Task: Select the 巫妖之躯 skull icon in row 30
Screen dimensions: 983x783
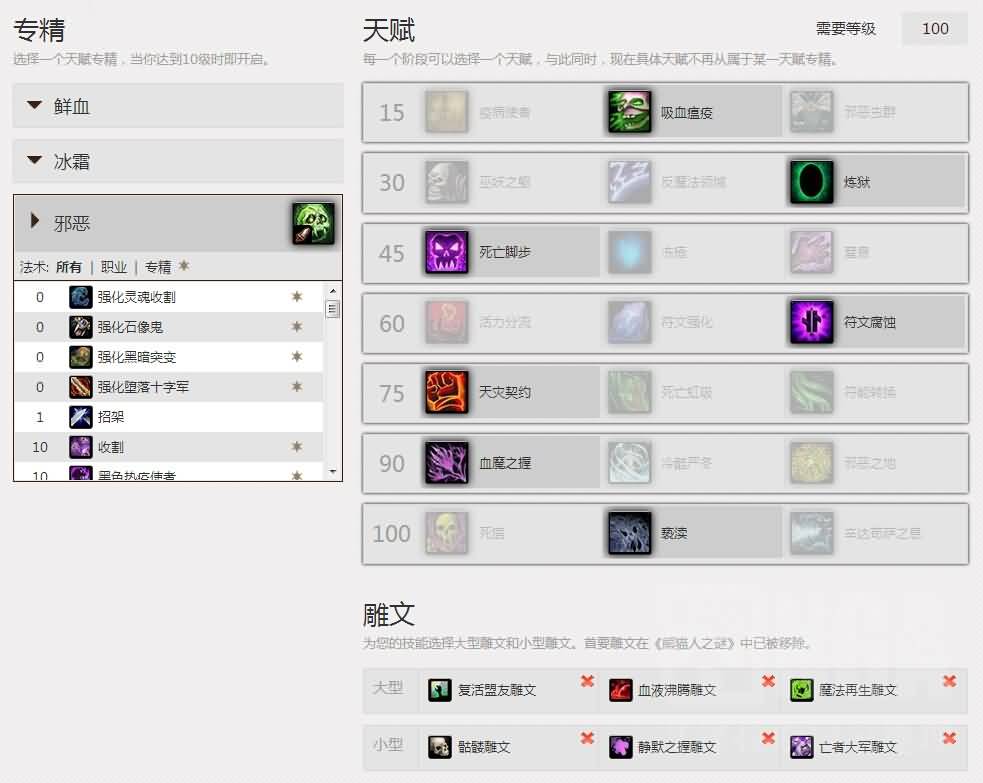Action: pyautogui.click(x=447, y=182)
